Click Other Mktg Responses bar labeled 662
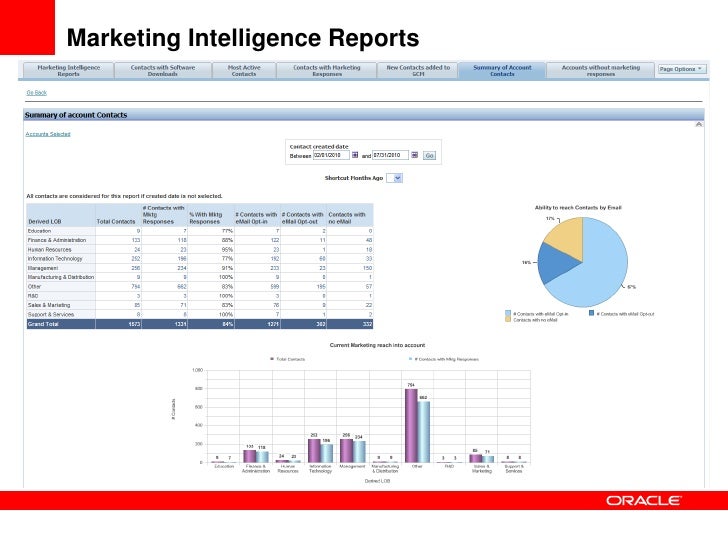 coord(423,432)
